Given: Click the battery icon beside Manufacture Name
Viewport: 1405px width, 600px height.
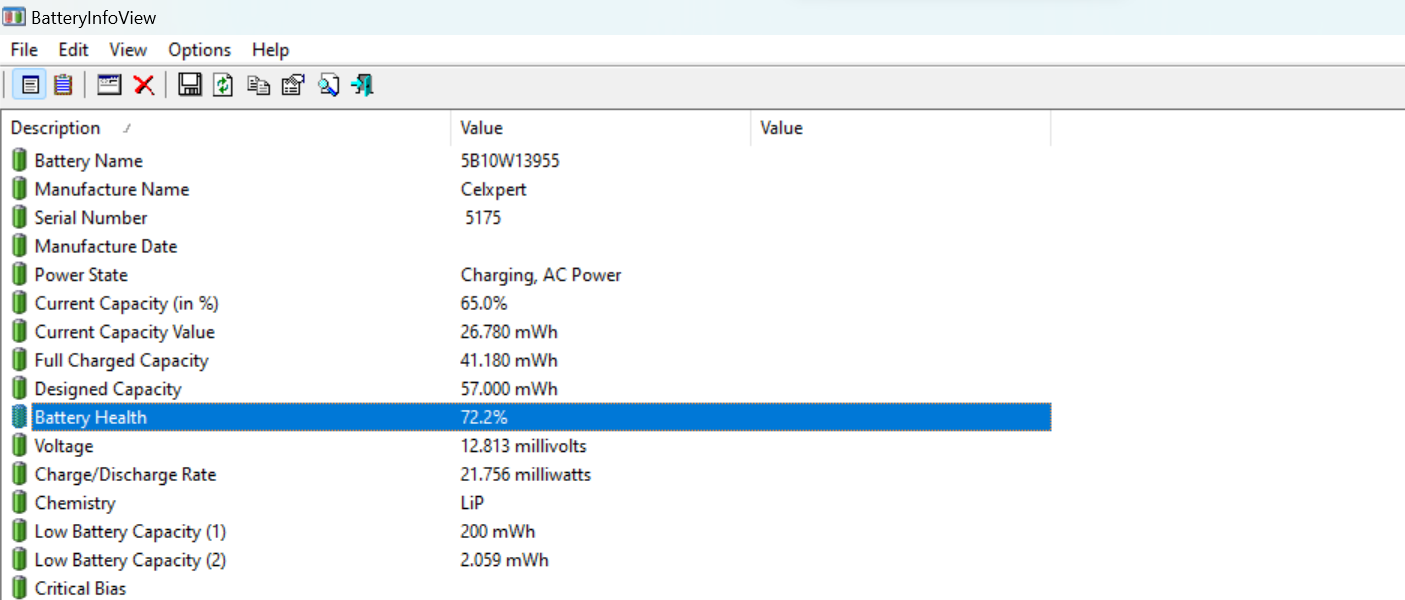Looking at the screenshot, I should [x=19, y=189].
